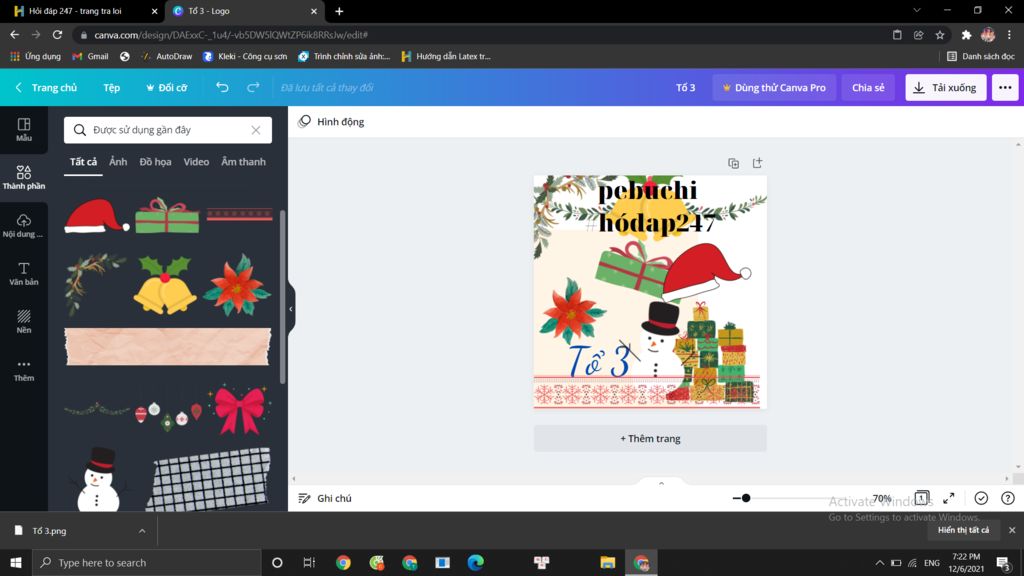1024x576 pixels.
Task: Click the design title Tổ 3
Action: coord(685,88)
